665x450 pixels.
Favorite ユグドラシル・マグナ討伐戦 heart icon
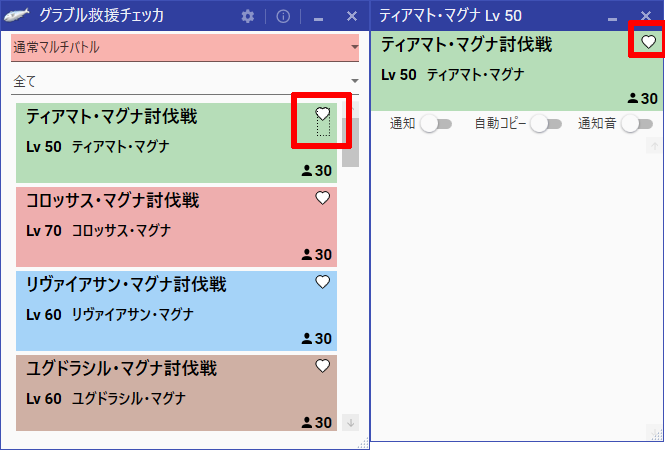coord(323,366)
